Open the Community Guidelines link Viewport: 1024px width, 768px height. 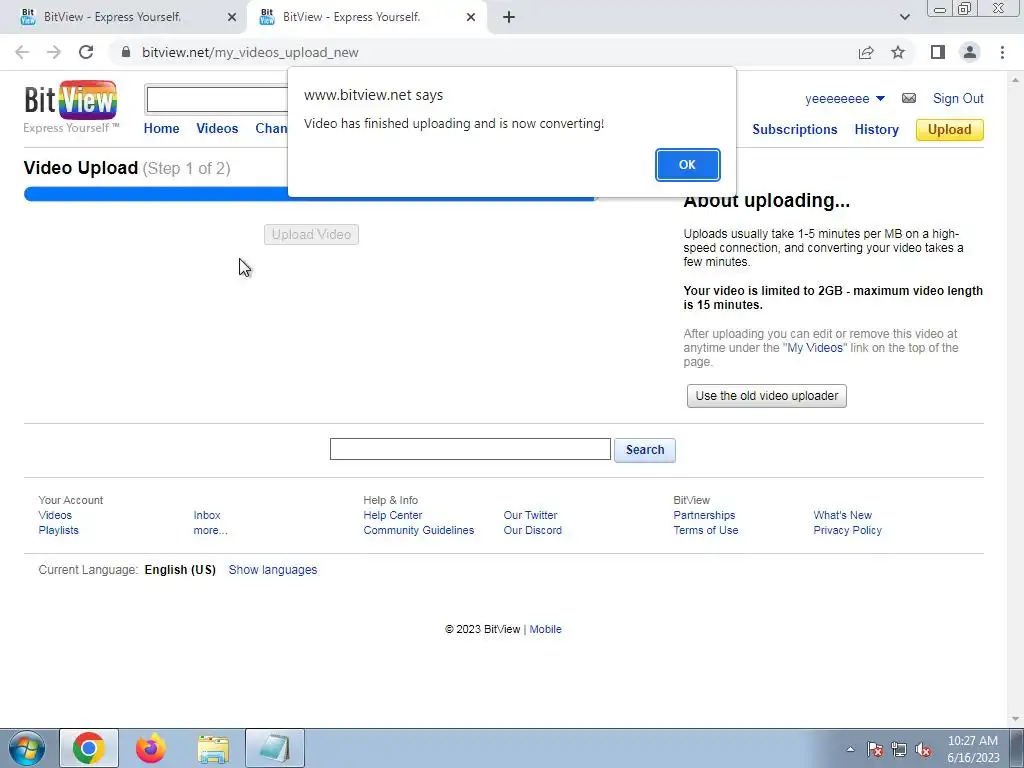419,530
